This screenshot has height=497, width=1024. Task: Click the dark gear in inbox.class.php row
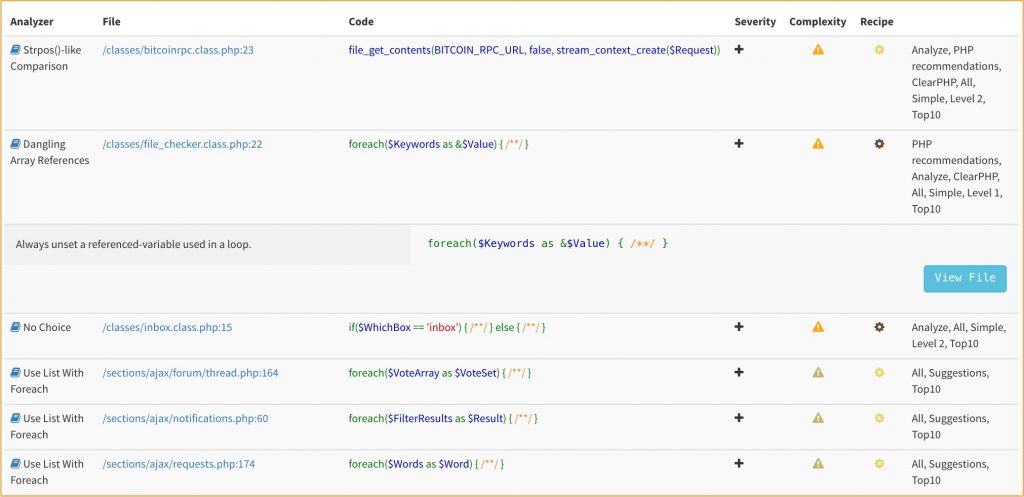point(879,327)
